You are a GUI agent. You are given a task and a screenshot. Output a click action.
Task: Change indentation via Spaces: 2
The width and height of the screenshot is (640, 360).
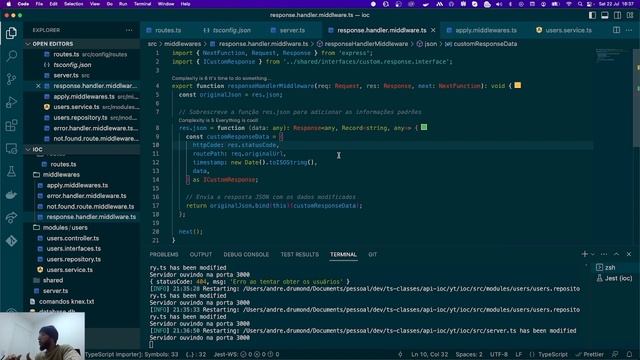469,354
